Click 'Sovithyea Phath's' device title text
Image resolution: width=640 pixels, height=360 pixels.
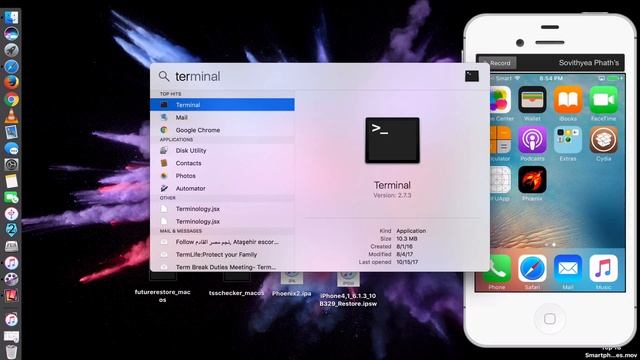(x=589, y=63)
